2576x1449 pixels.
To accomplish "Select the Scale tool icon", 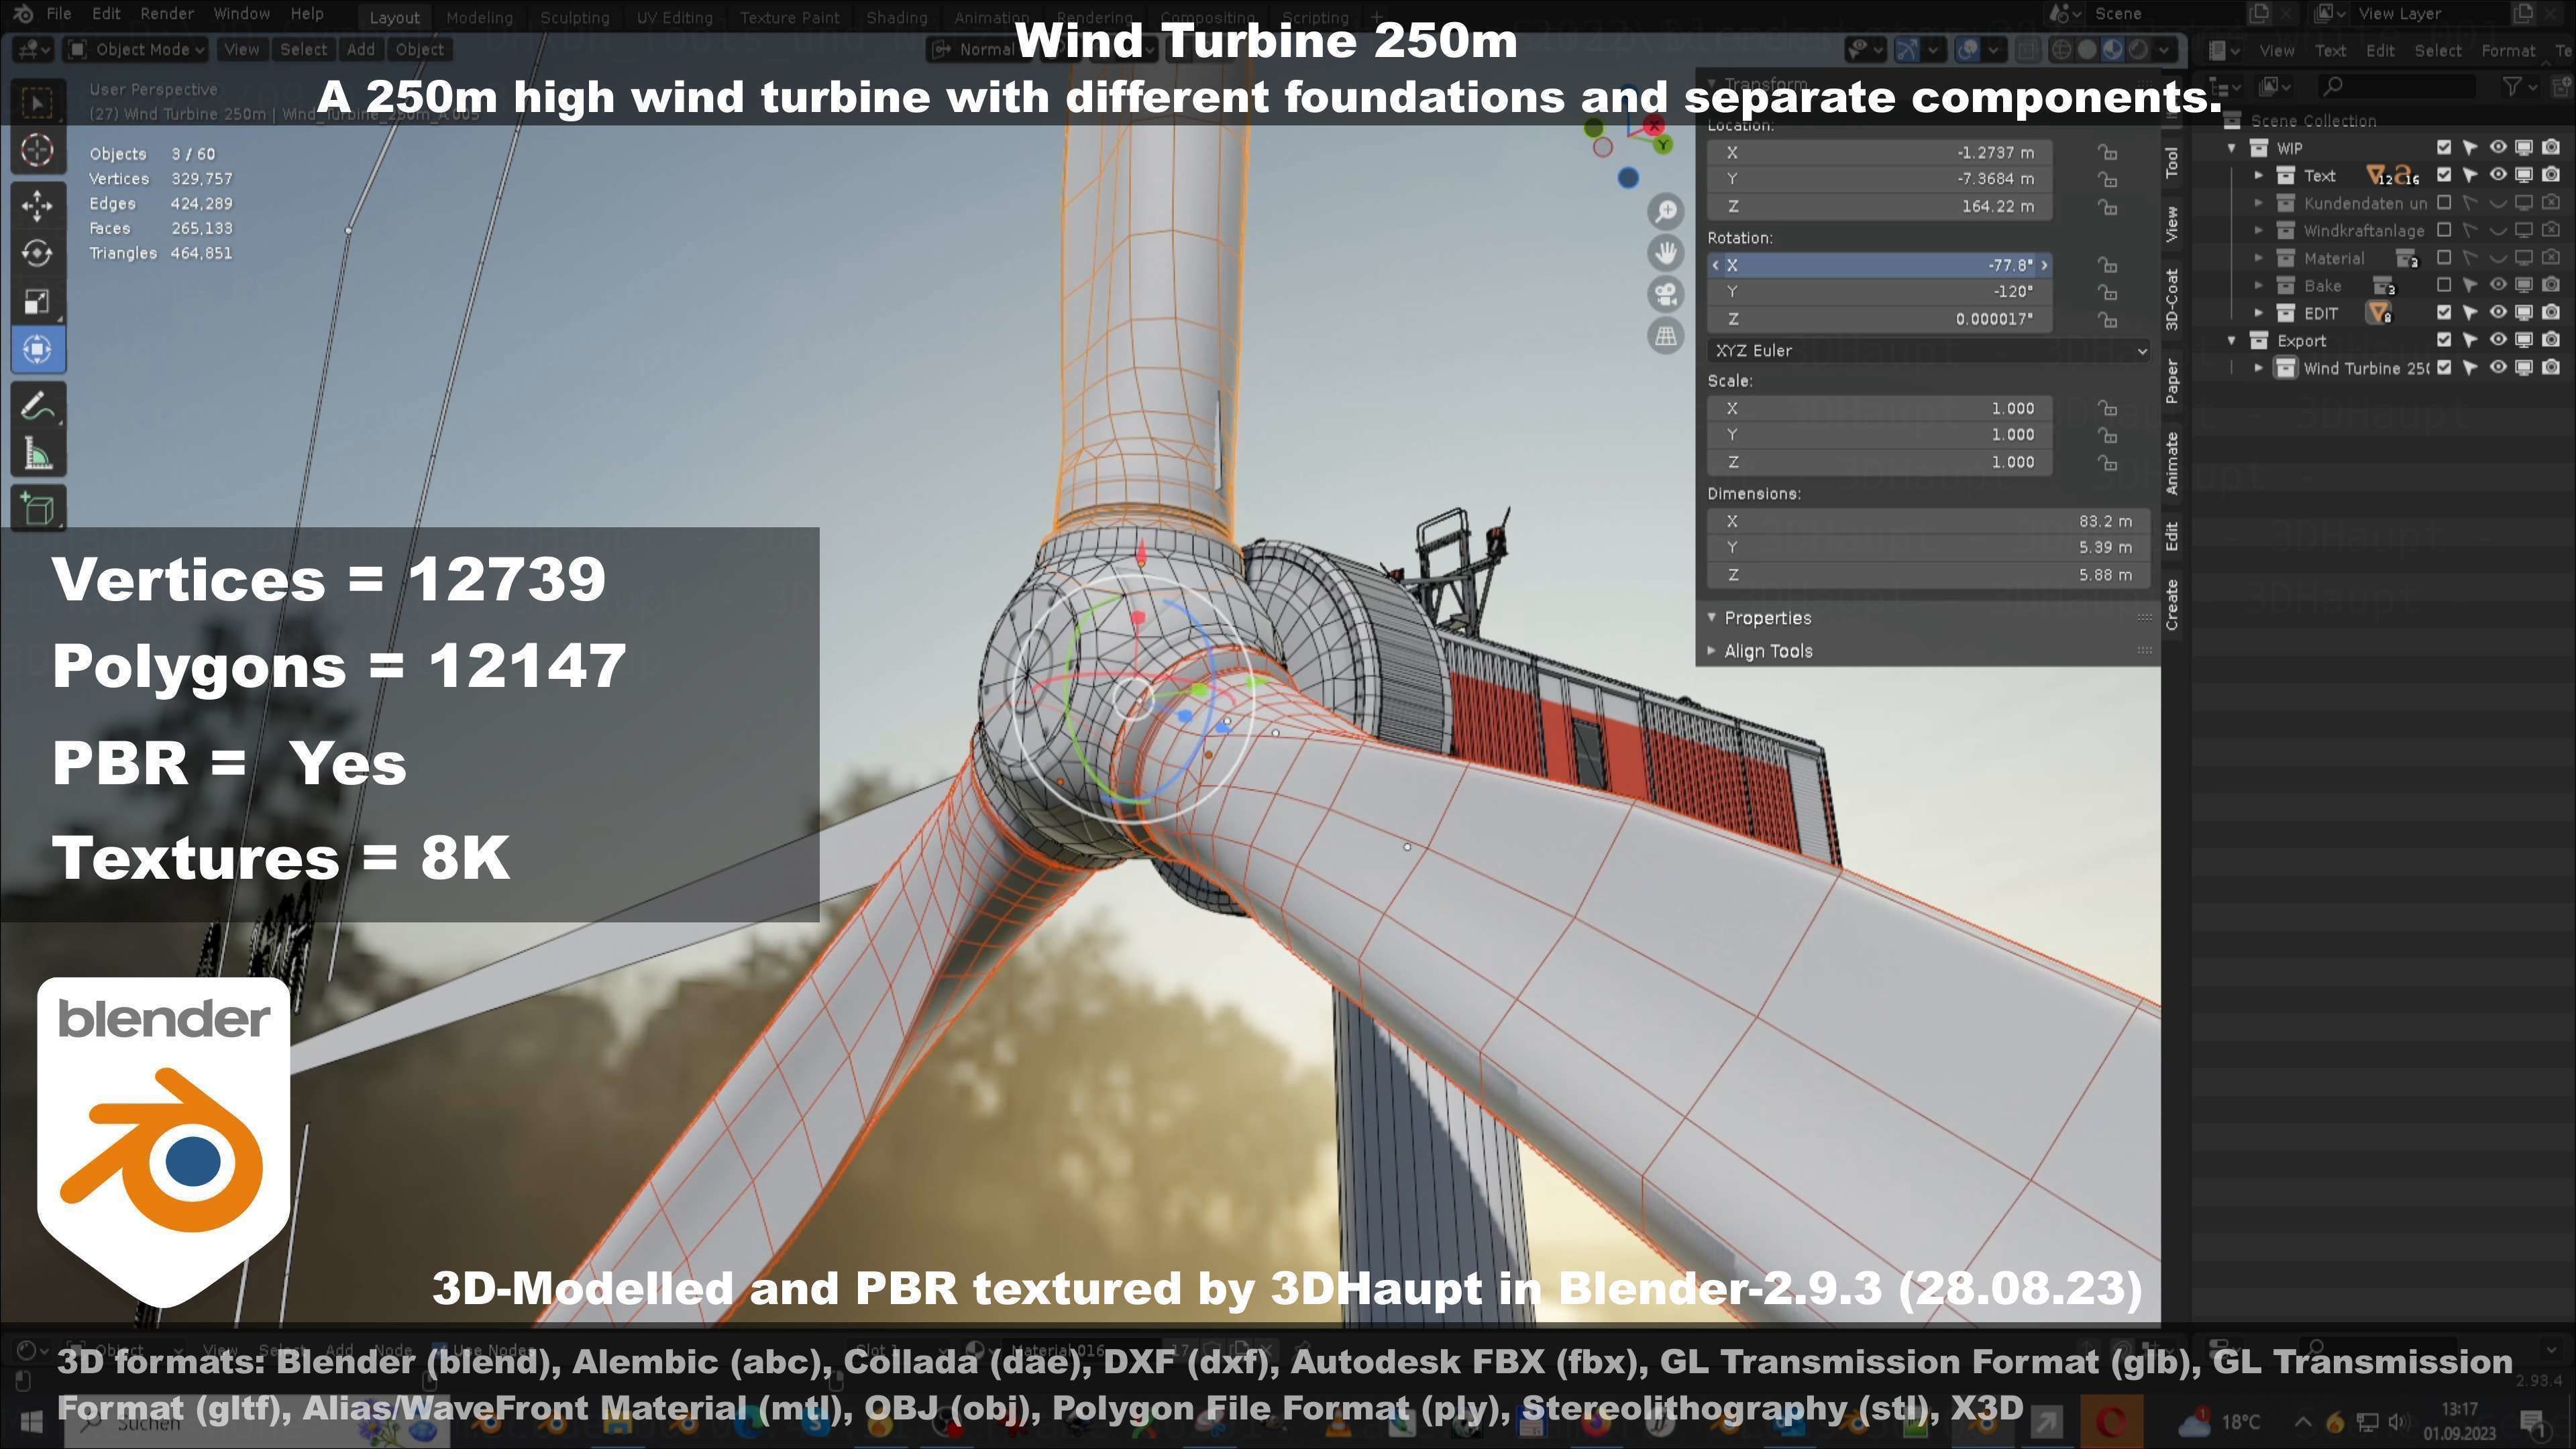I will click(37, 301).
